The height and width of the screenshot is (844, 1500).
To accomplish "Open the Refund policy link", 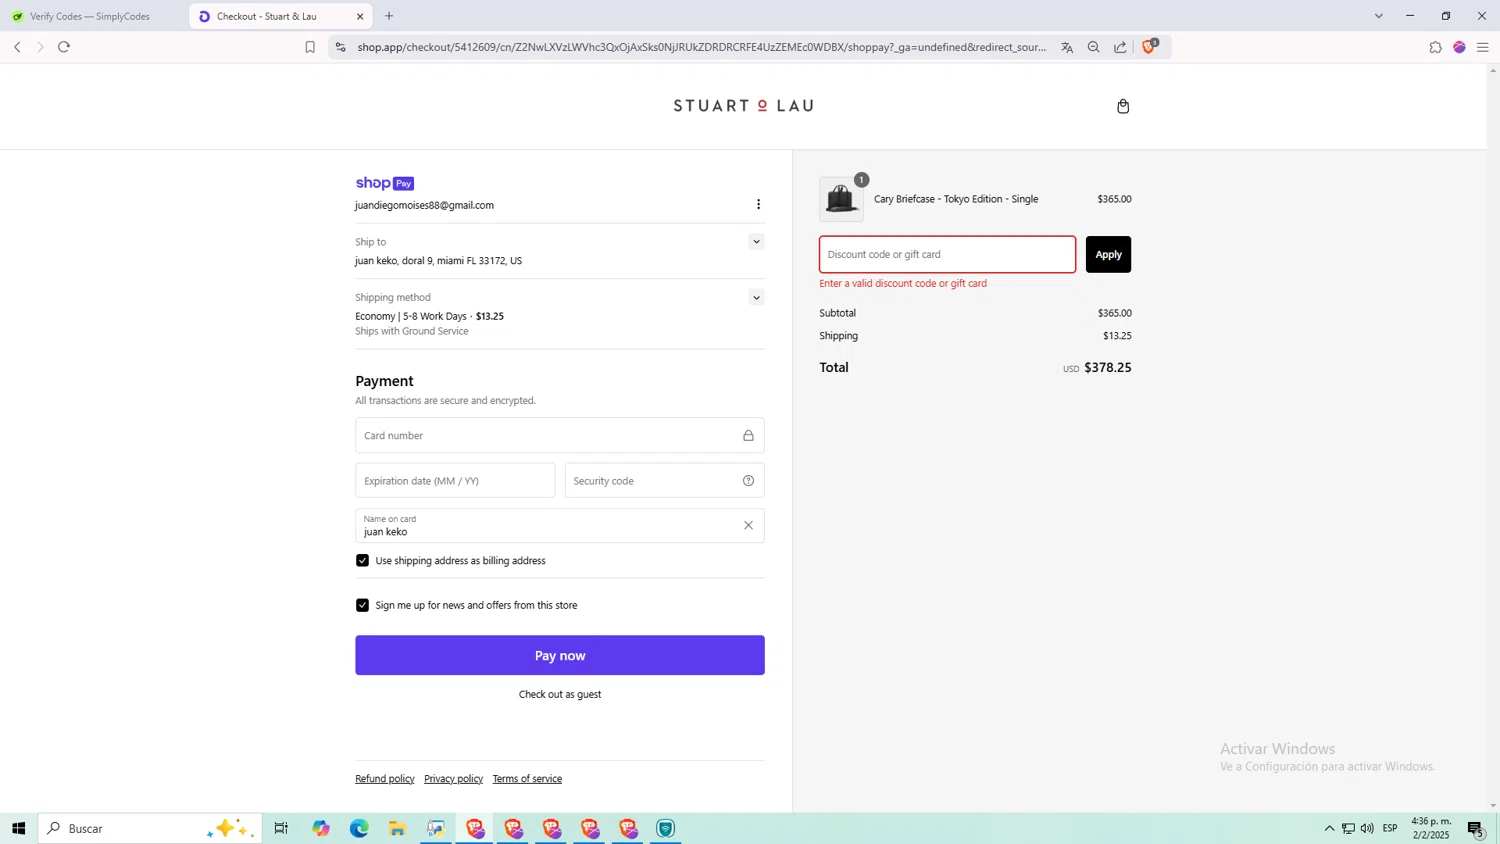I will (x=385, y=779).
